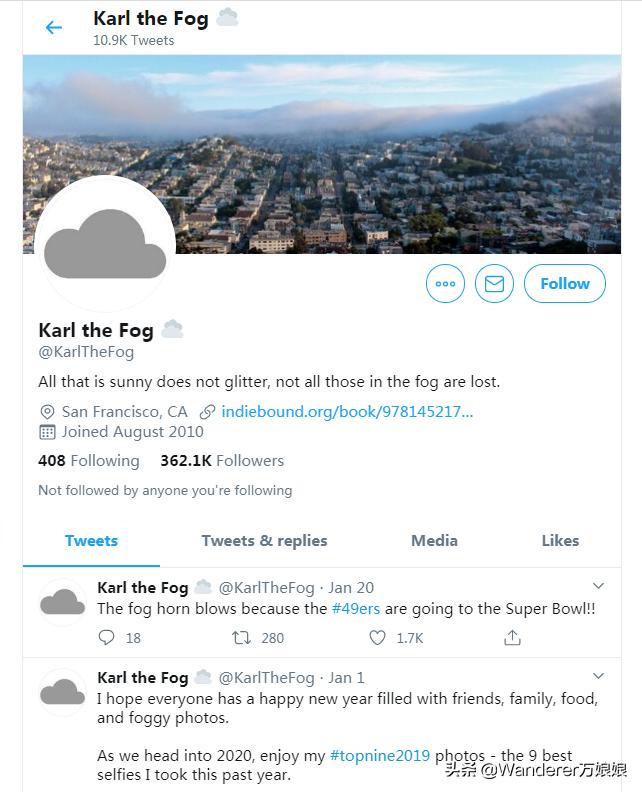The width and height of the screenshot is (642, 792).
Task: Open the more options ellipsis button
Action: click(x=446, y=284)
